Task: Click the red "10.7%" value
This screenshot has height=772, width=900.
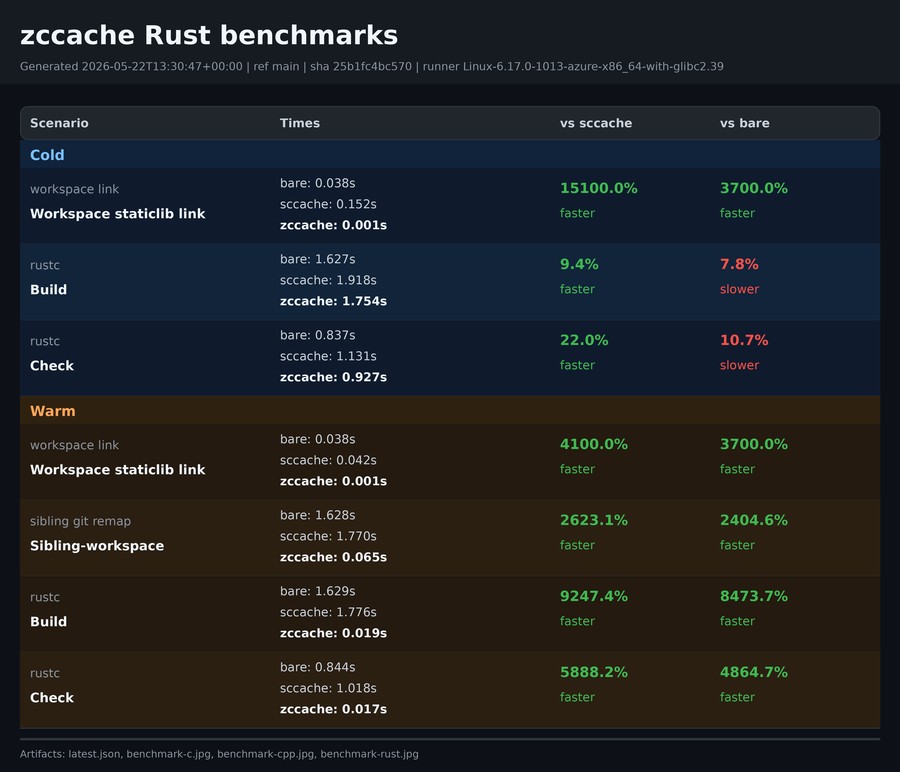Action: [x=744, y=340]
